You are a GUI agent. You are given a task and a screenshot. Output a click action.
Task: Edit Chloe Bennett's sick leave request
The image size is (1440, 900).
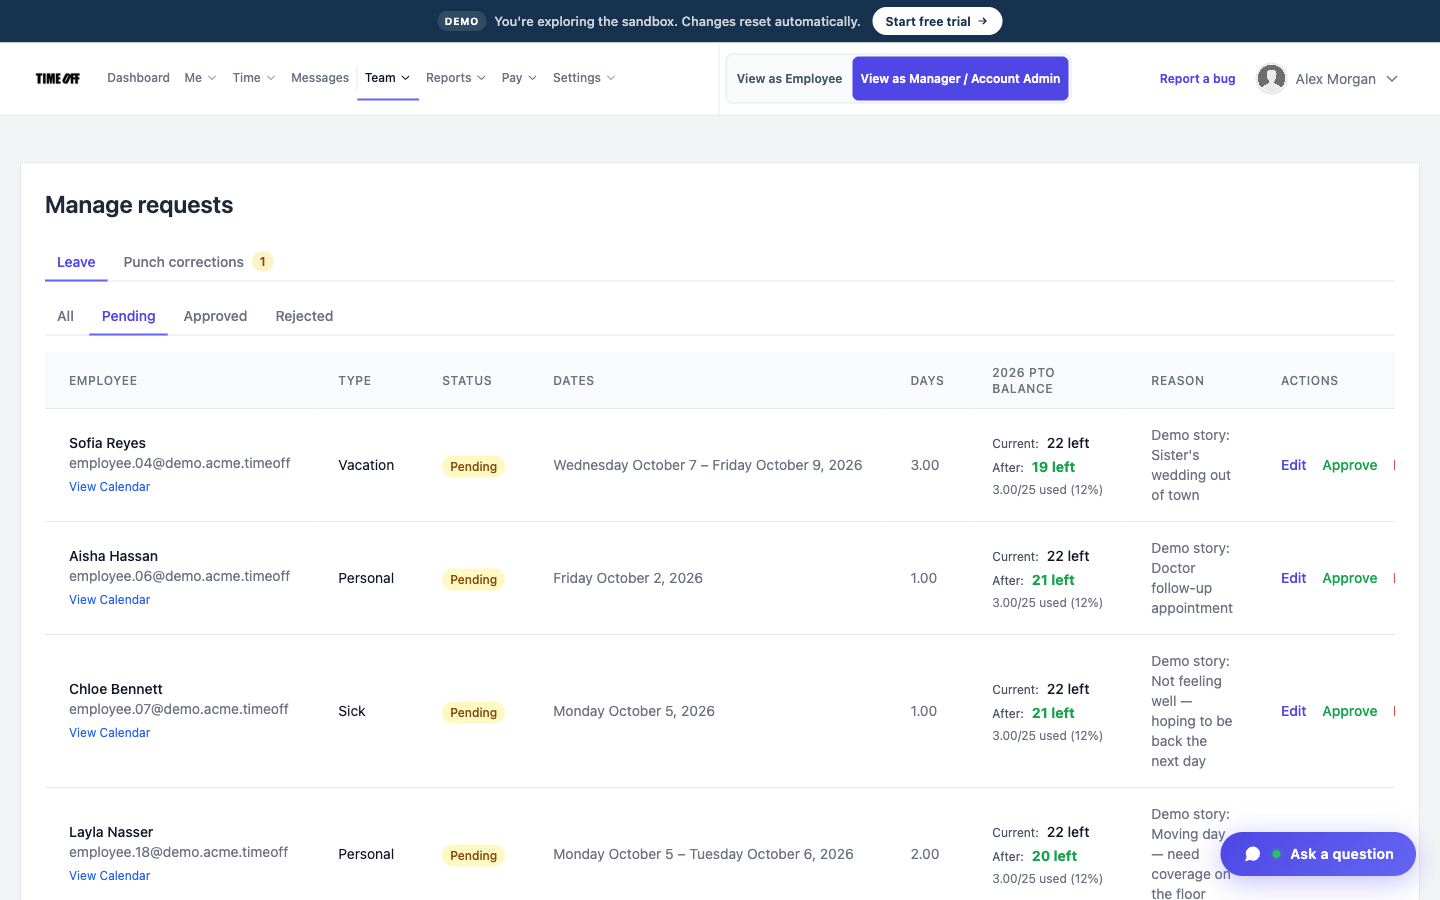[1293, 711]
